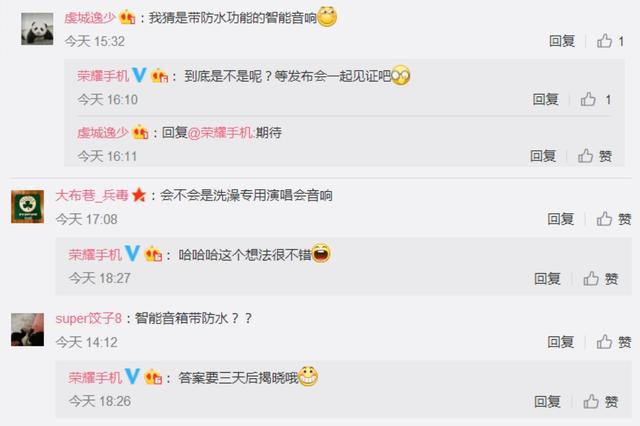This screenshot has width=640, height=426.
Task: Open username link super饺子8
Action: [89, 318]
